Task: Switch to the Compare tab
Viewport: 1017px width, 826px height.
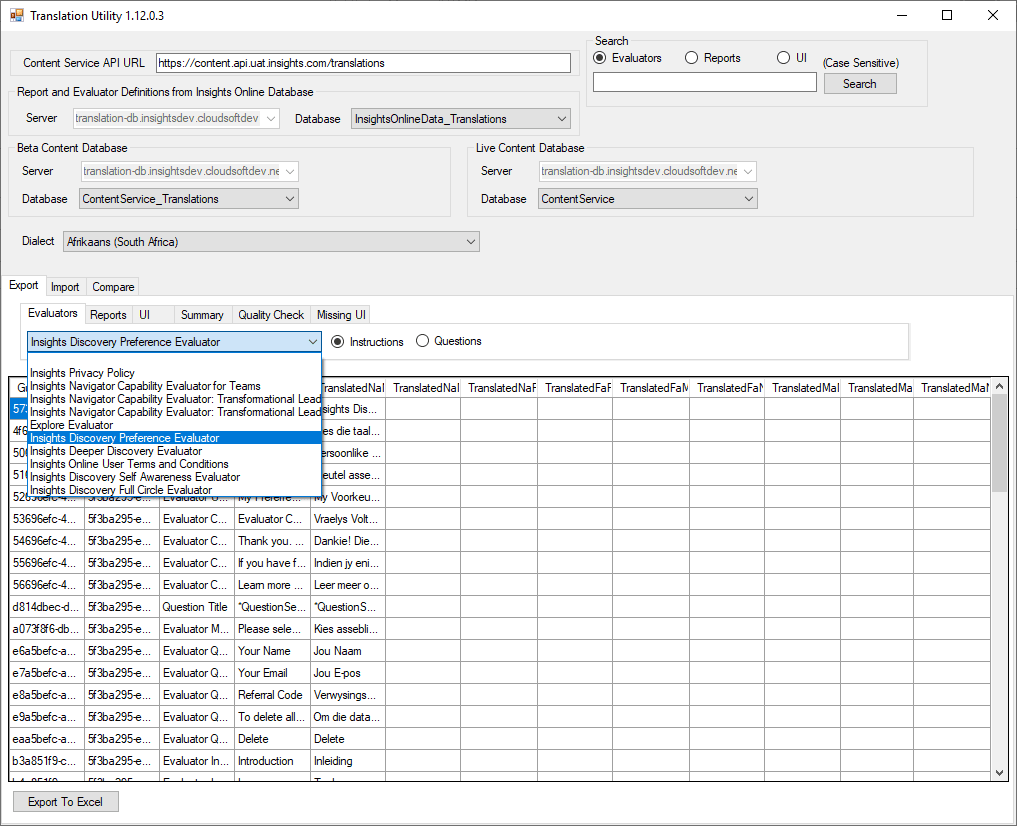Action: click(x=113, y=287)
